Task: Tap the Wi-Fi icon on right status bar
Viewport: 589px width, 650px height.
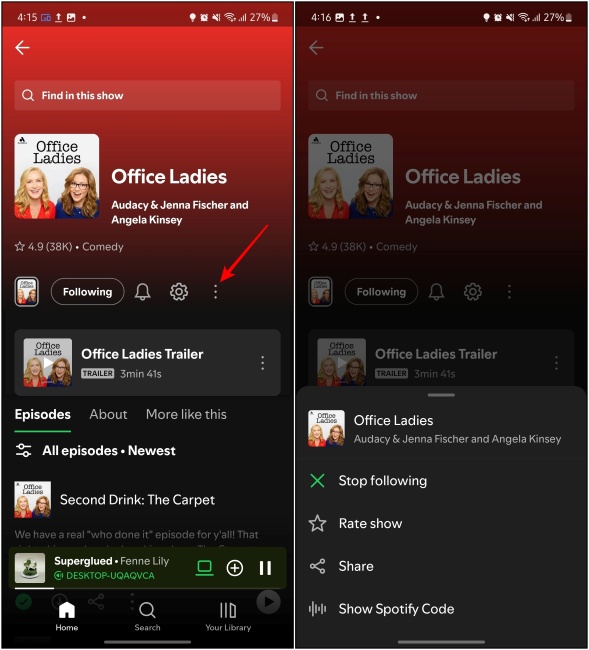Action: (524, 17)
